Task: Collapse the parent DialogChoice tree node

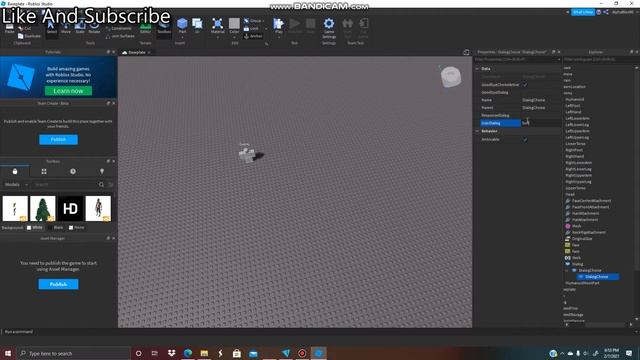Action: tap(567, 270)
